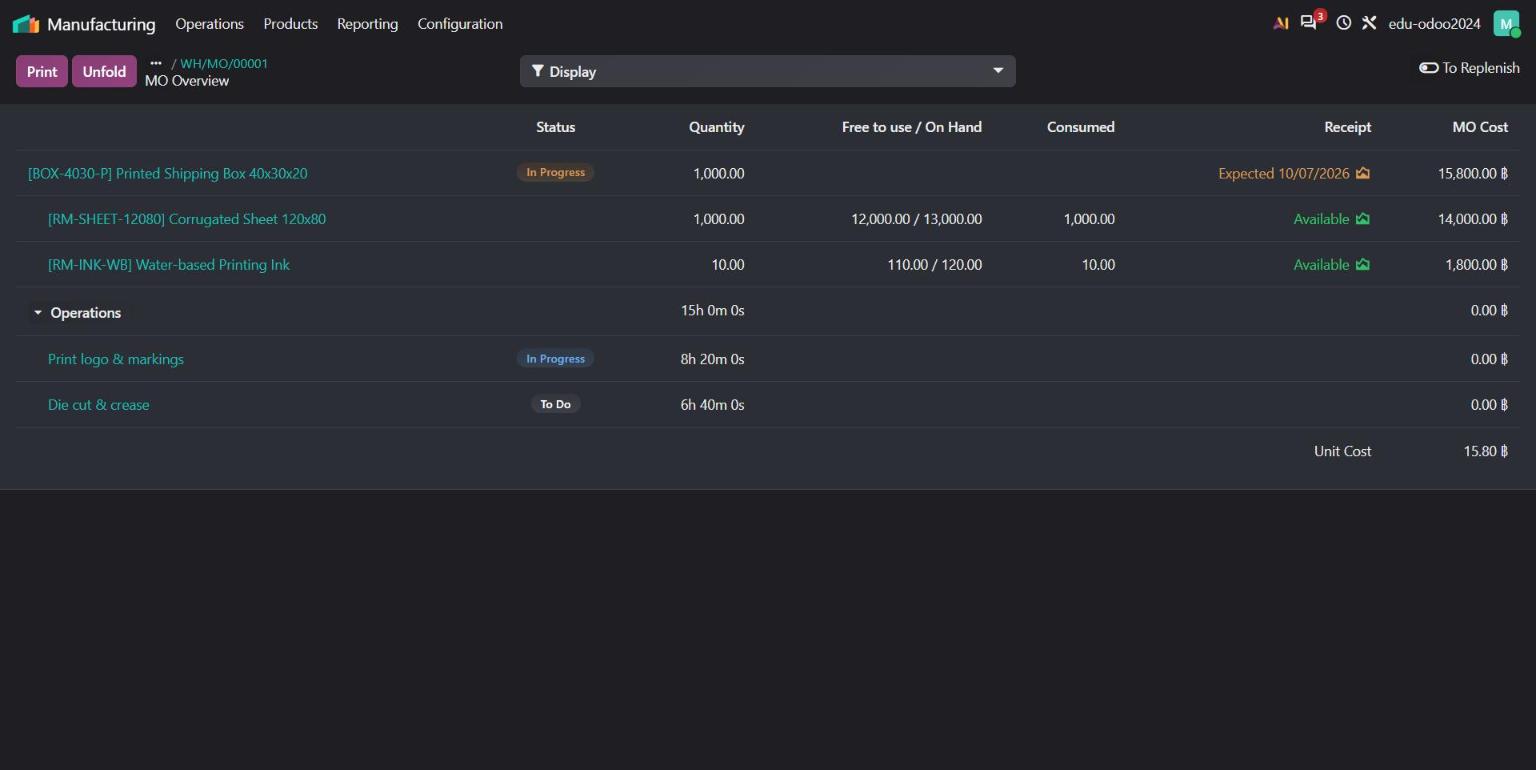Screen dimensions: 1536x770
Task: Click the 15.80 unit cost value
Action: tap(1486, 451)
